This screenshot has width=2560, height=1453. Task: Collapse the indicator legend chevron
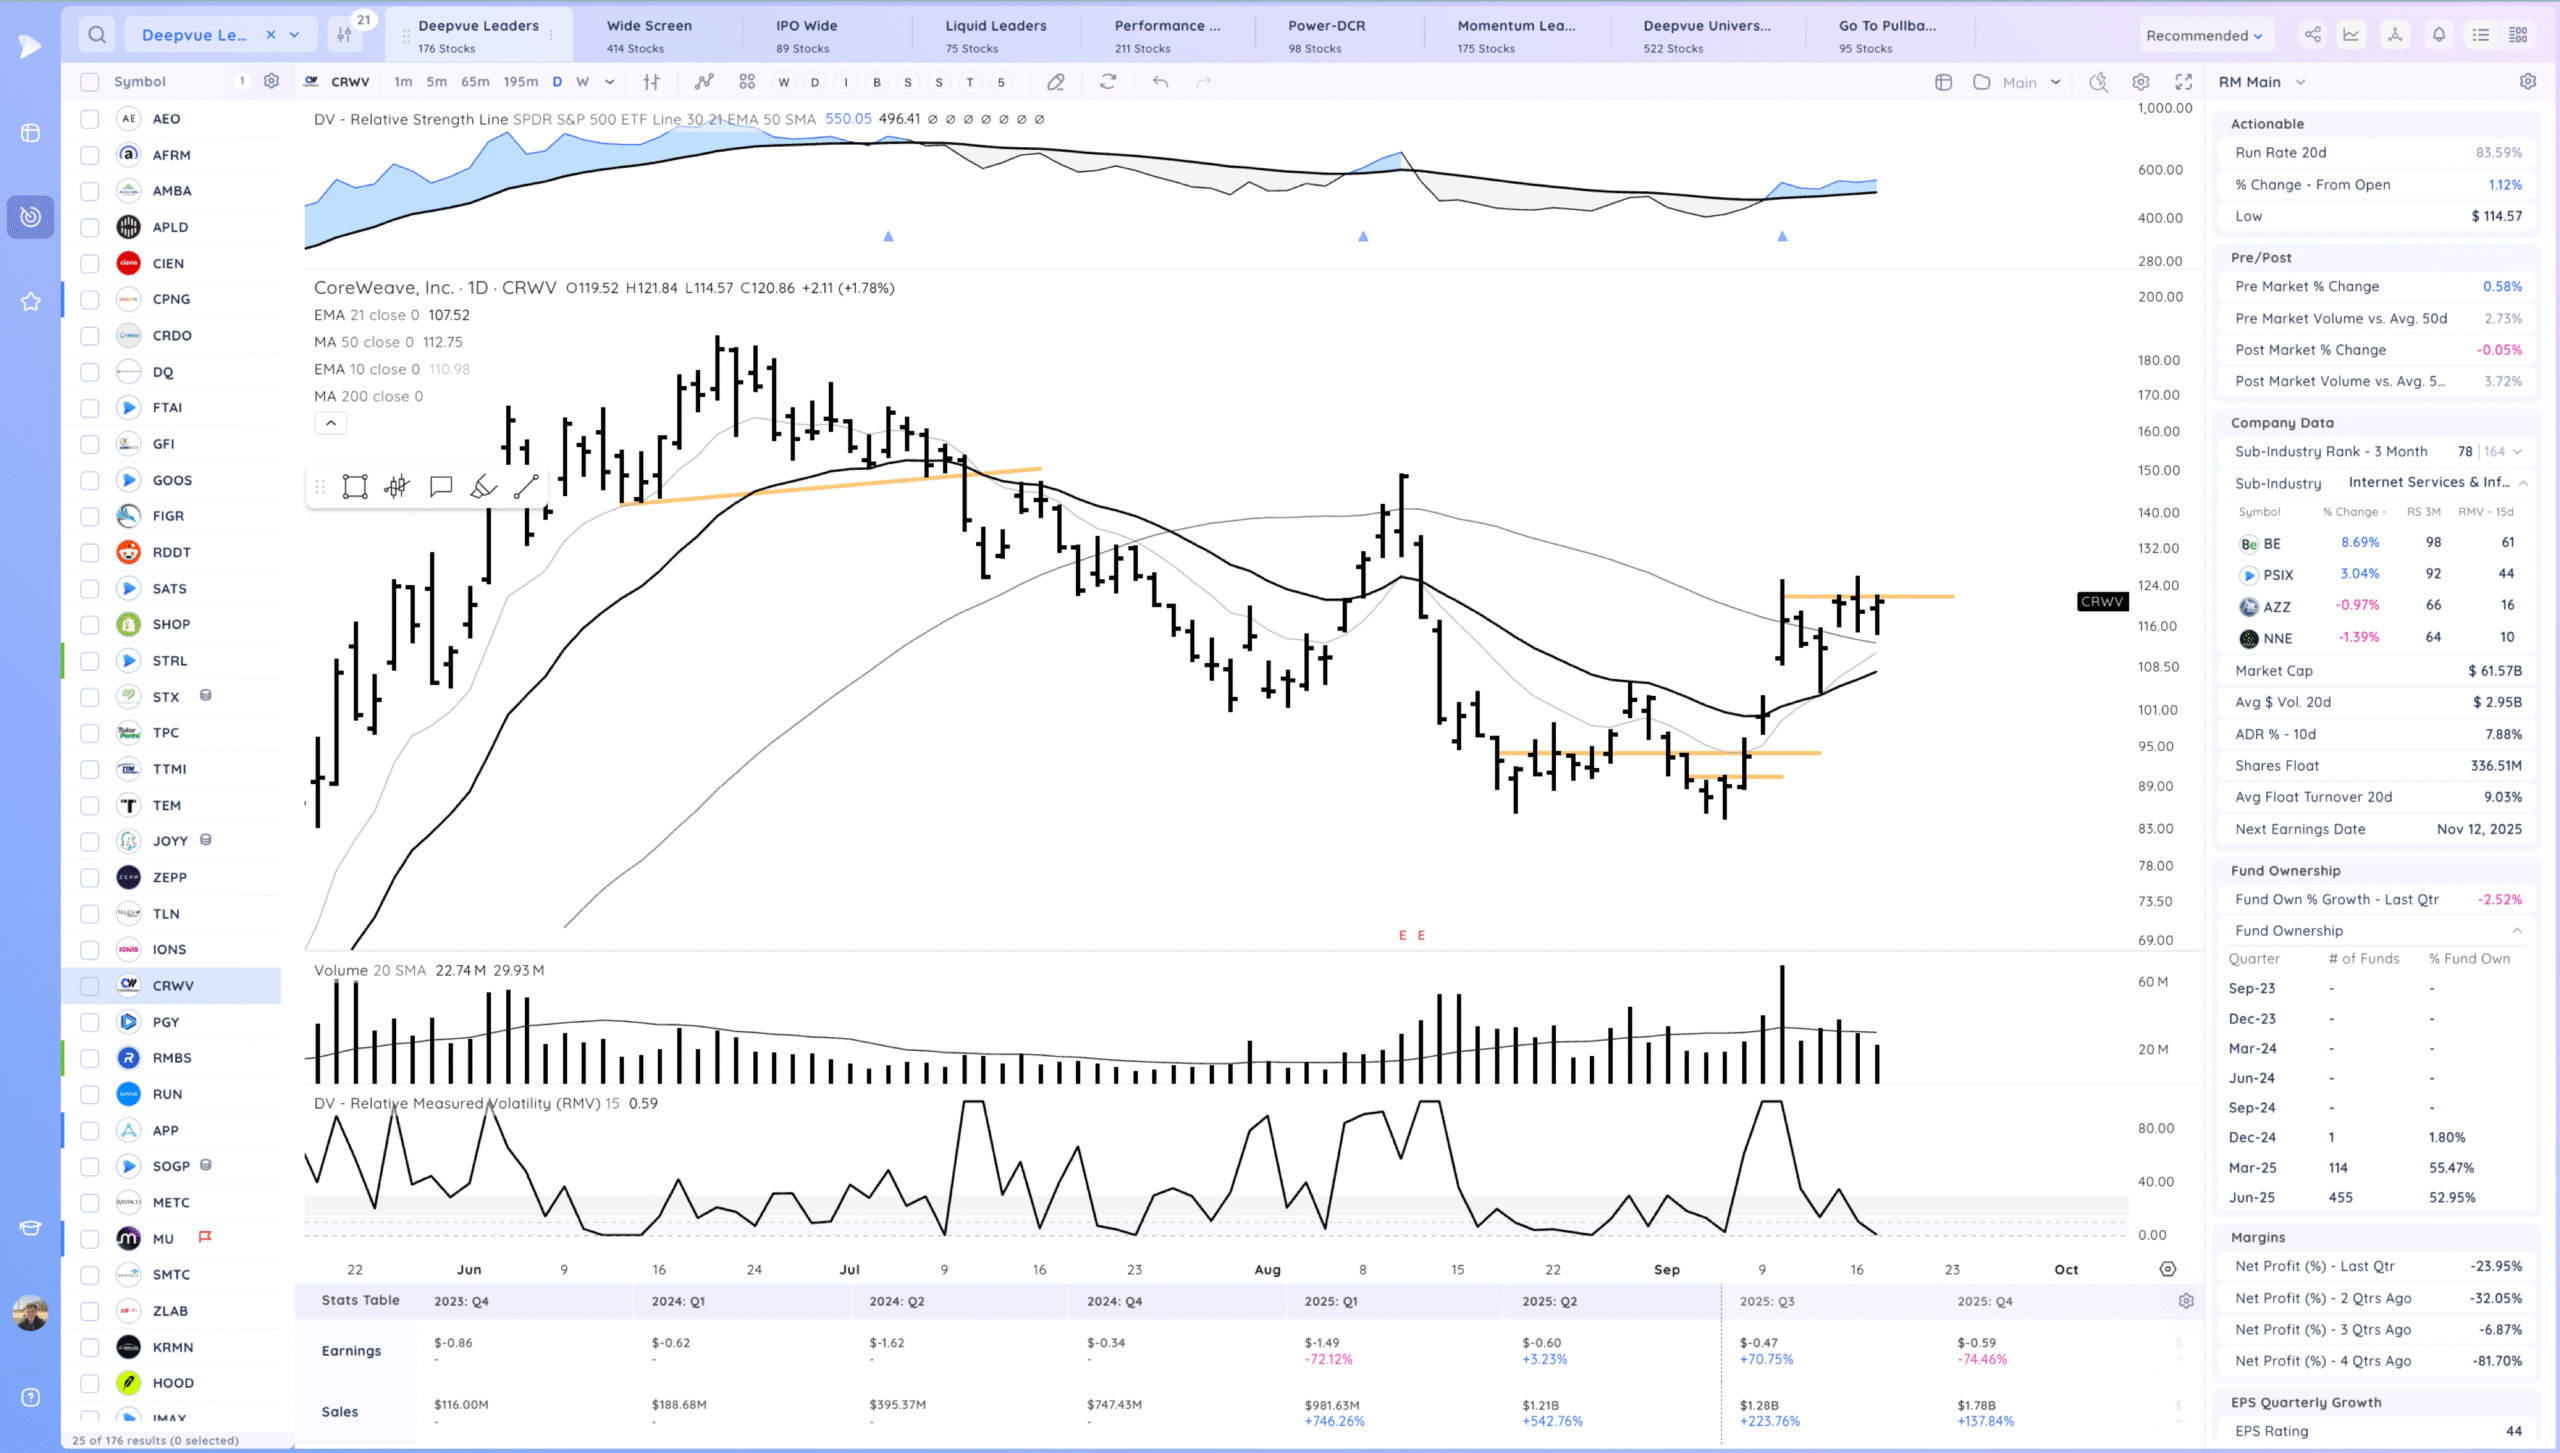331,423
